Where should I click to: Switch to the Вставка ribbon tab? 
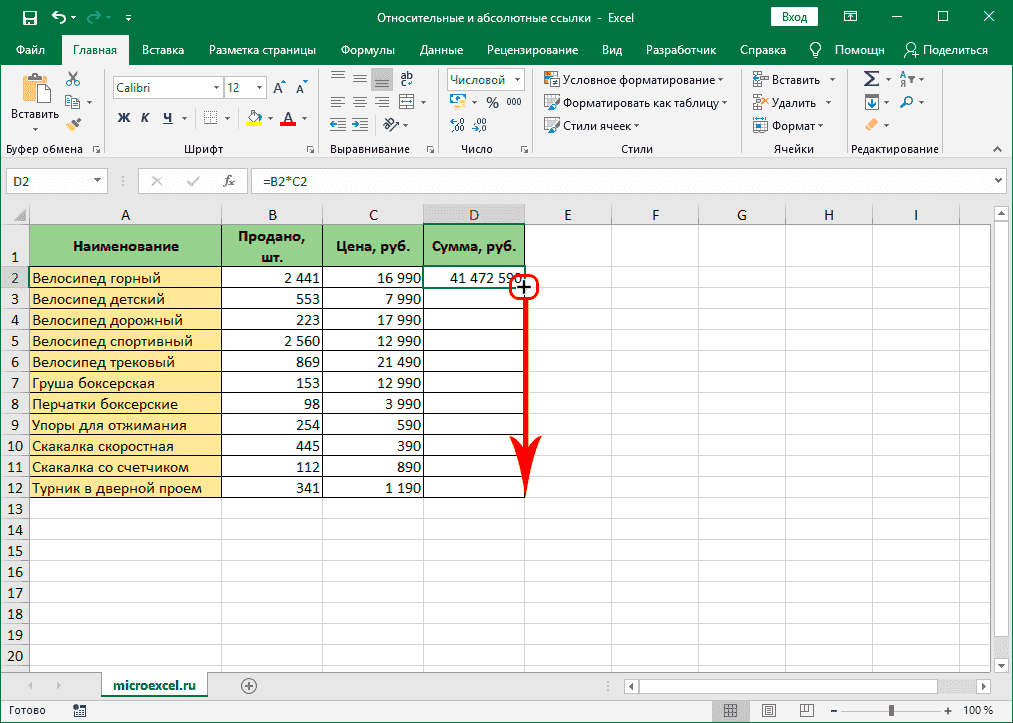[x=163, y=50]
